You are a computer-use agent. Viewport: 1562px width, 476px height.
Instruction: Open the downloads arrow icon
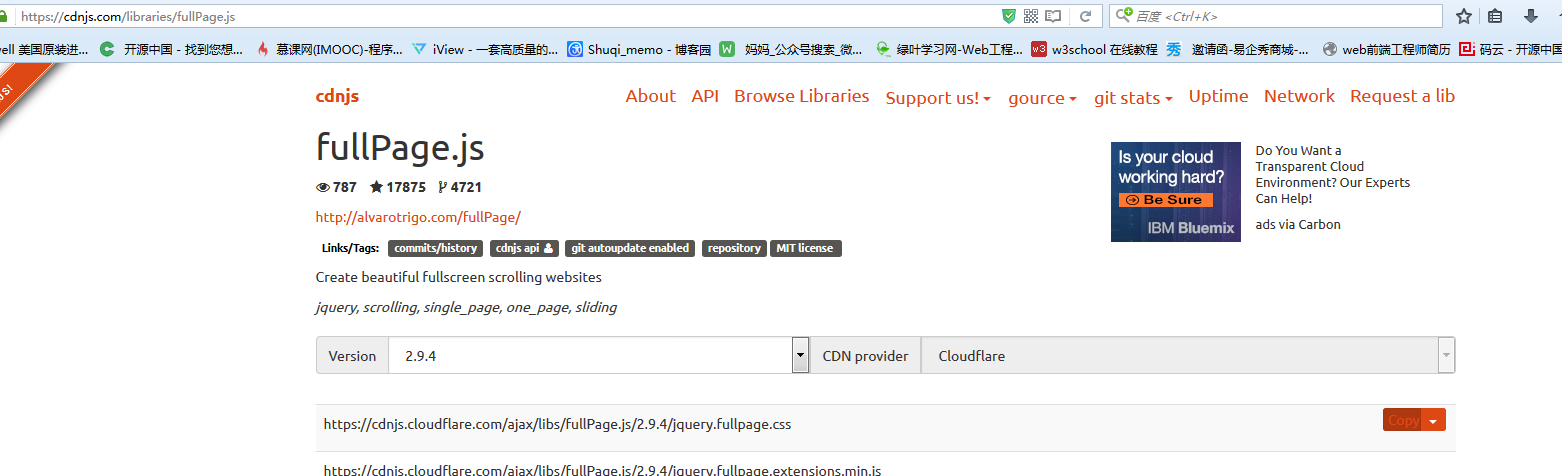1530,16
